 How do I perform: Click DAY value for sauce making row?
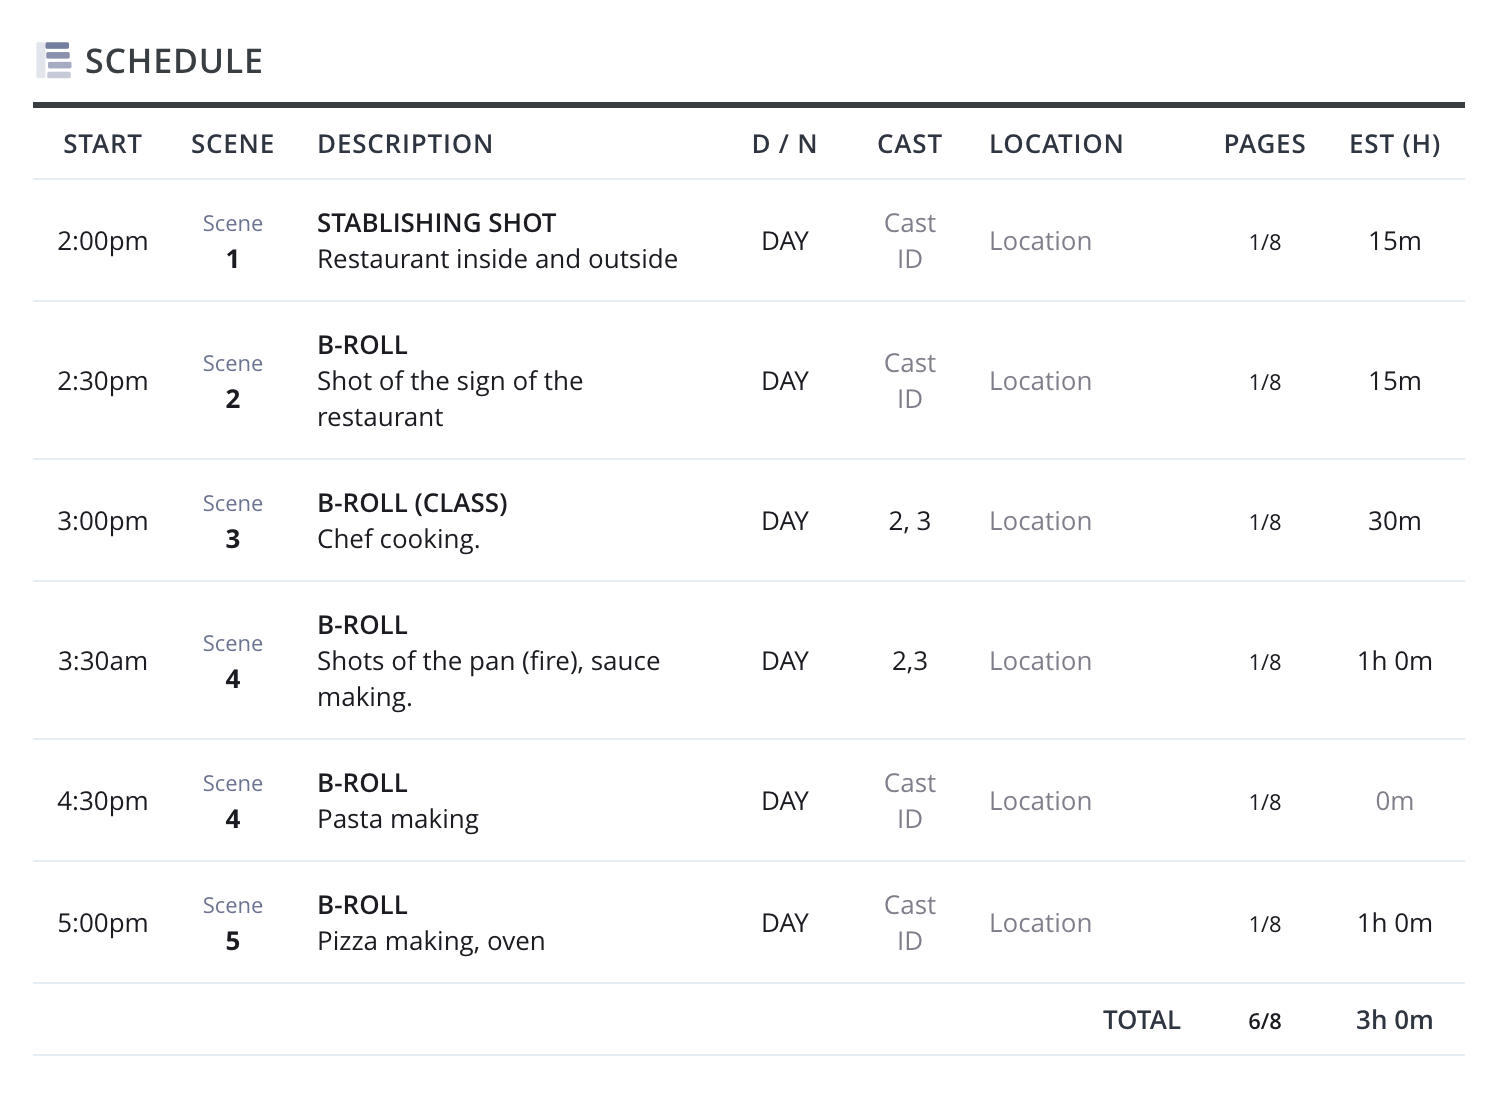784,661
